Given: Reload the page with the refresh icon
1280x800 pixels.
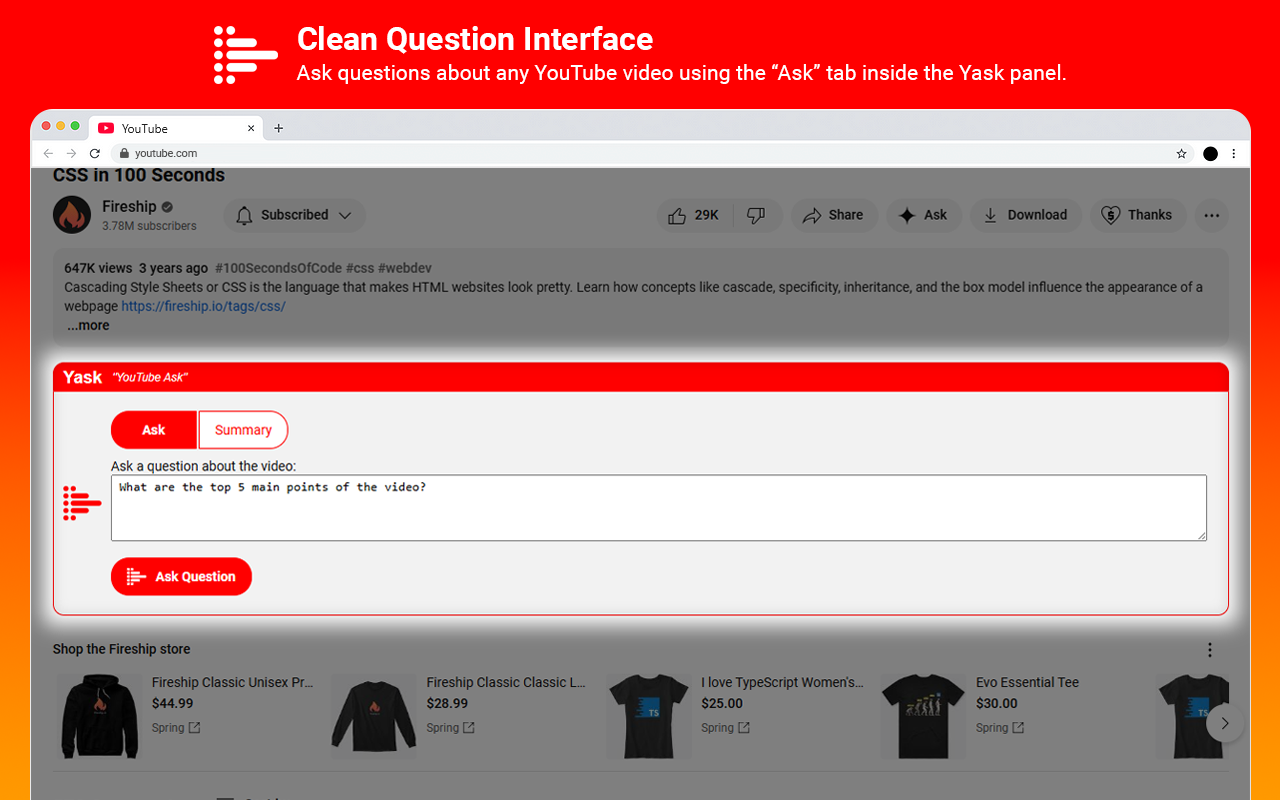Looking at the screenshot, I should coord(95,153).
